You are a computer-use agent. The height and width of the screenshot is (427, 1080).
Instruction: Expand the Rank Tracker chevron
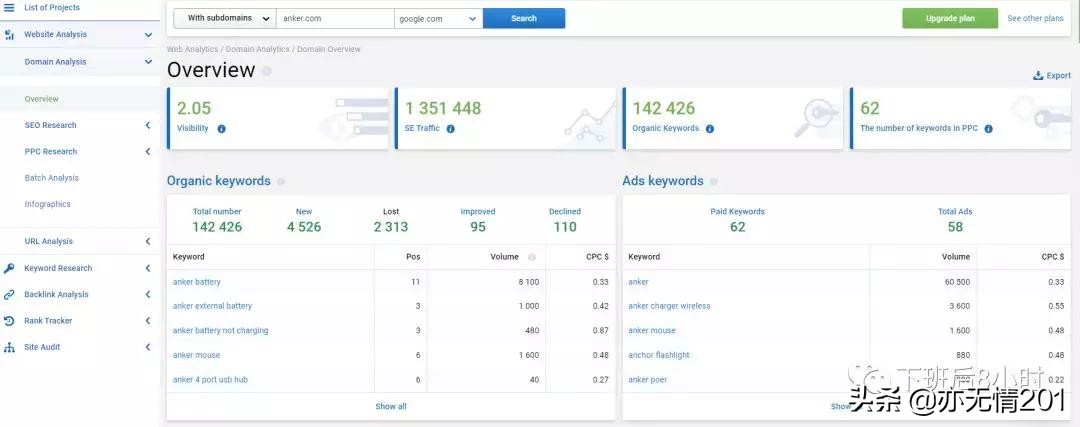pos(148,321)
